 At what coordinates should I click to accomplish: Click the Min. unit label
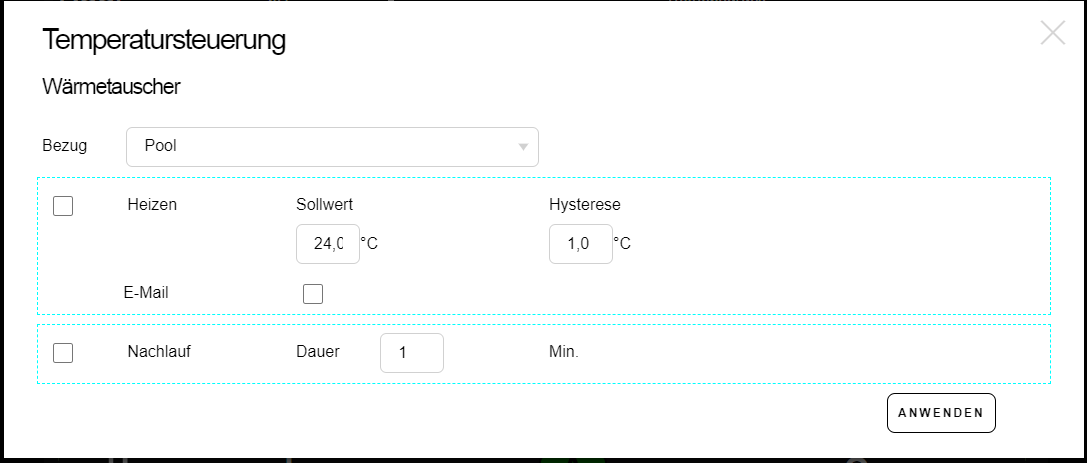coord(564,353)
